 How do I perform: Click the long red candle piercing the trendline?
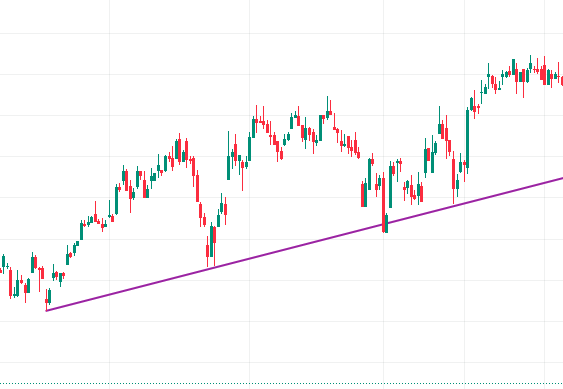click(x=383, y=204)
